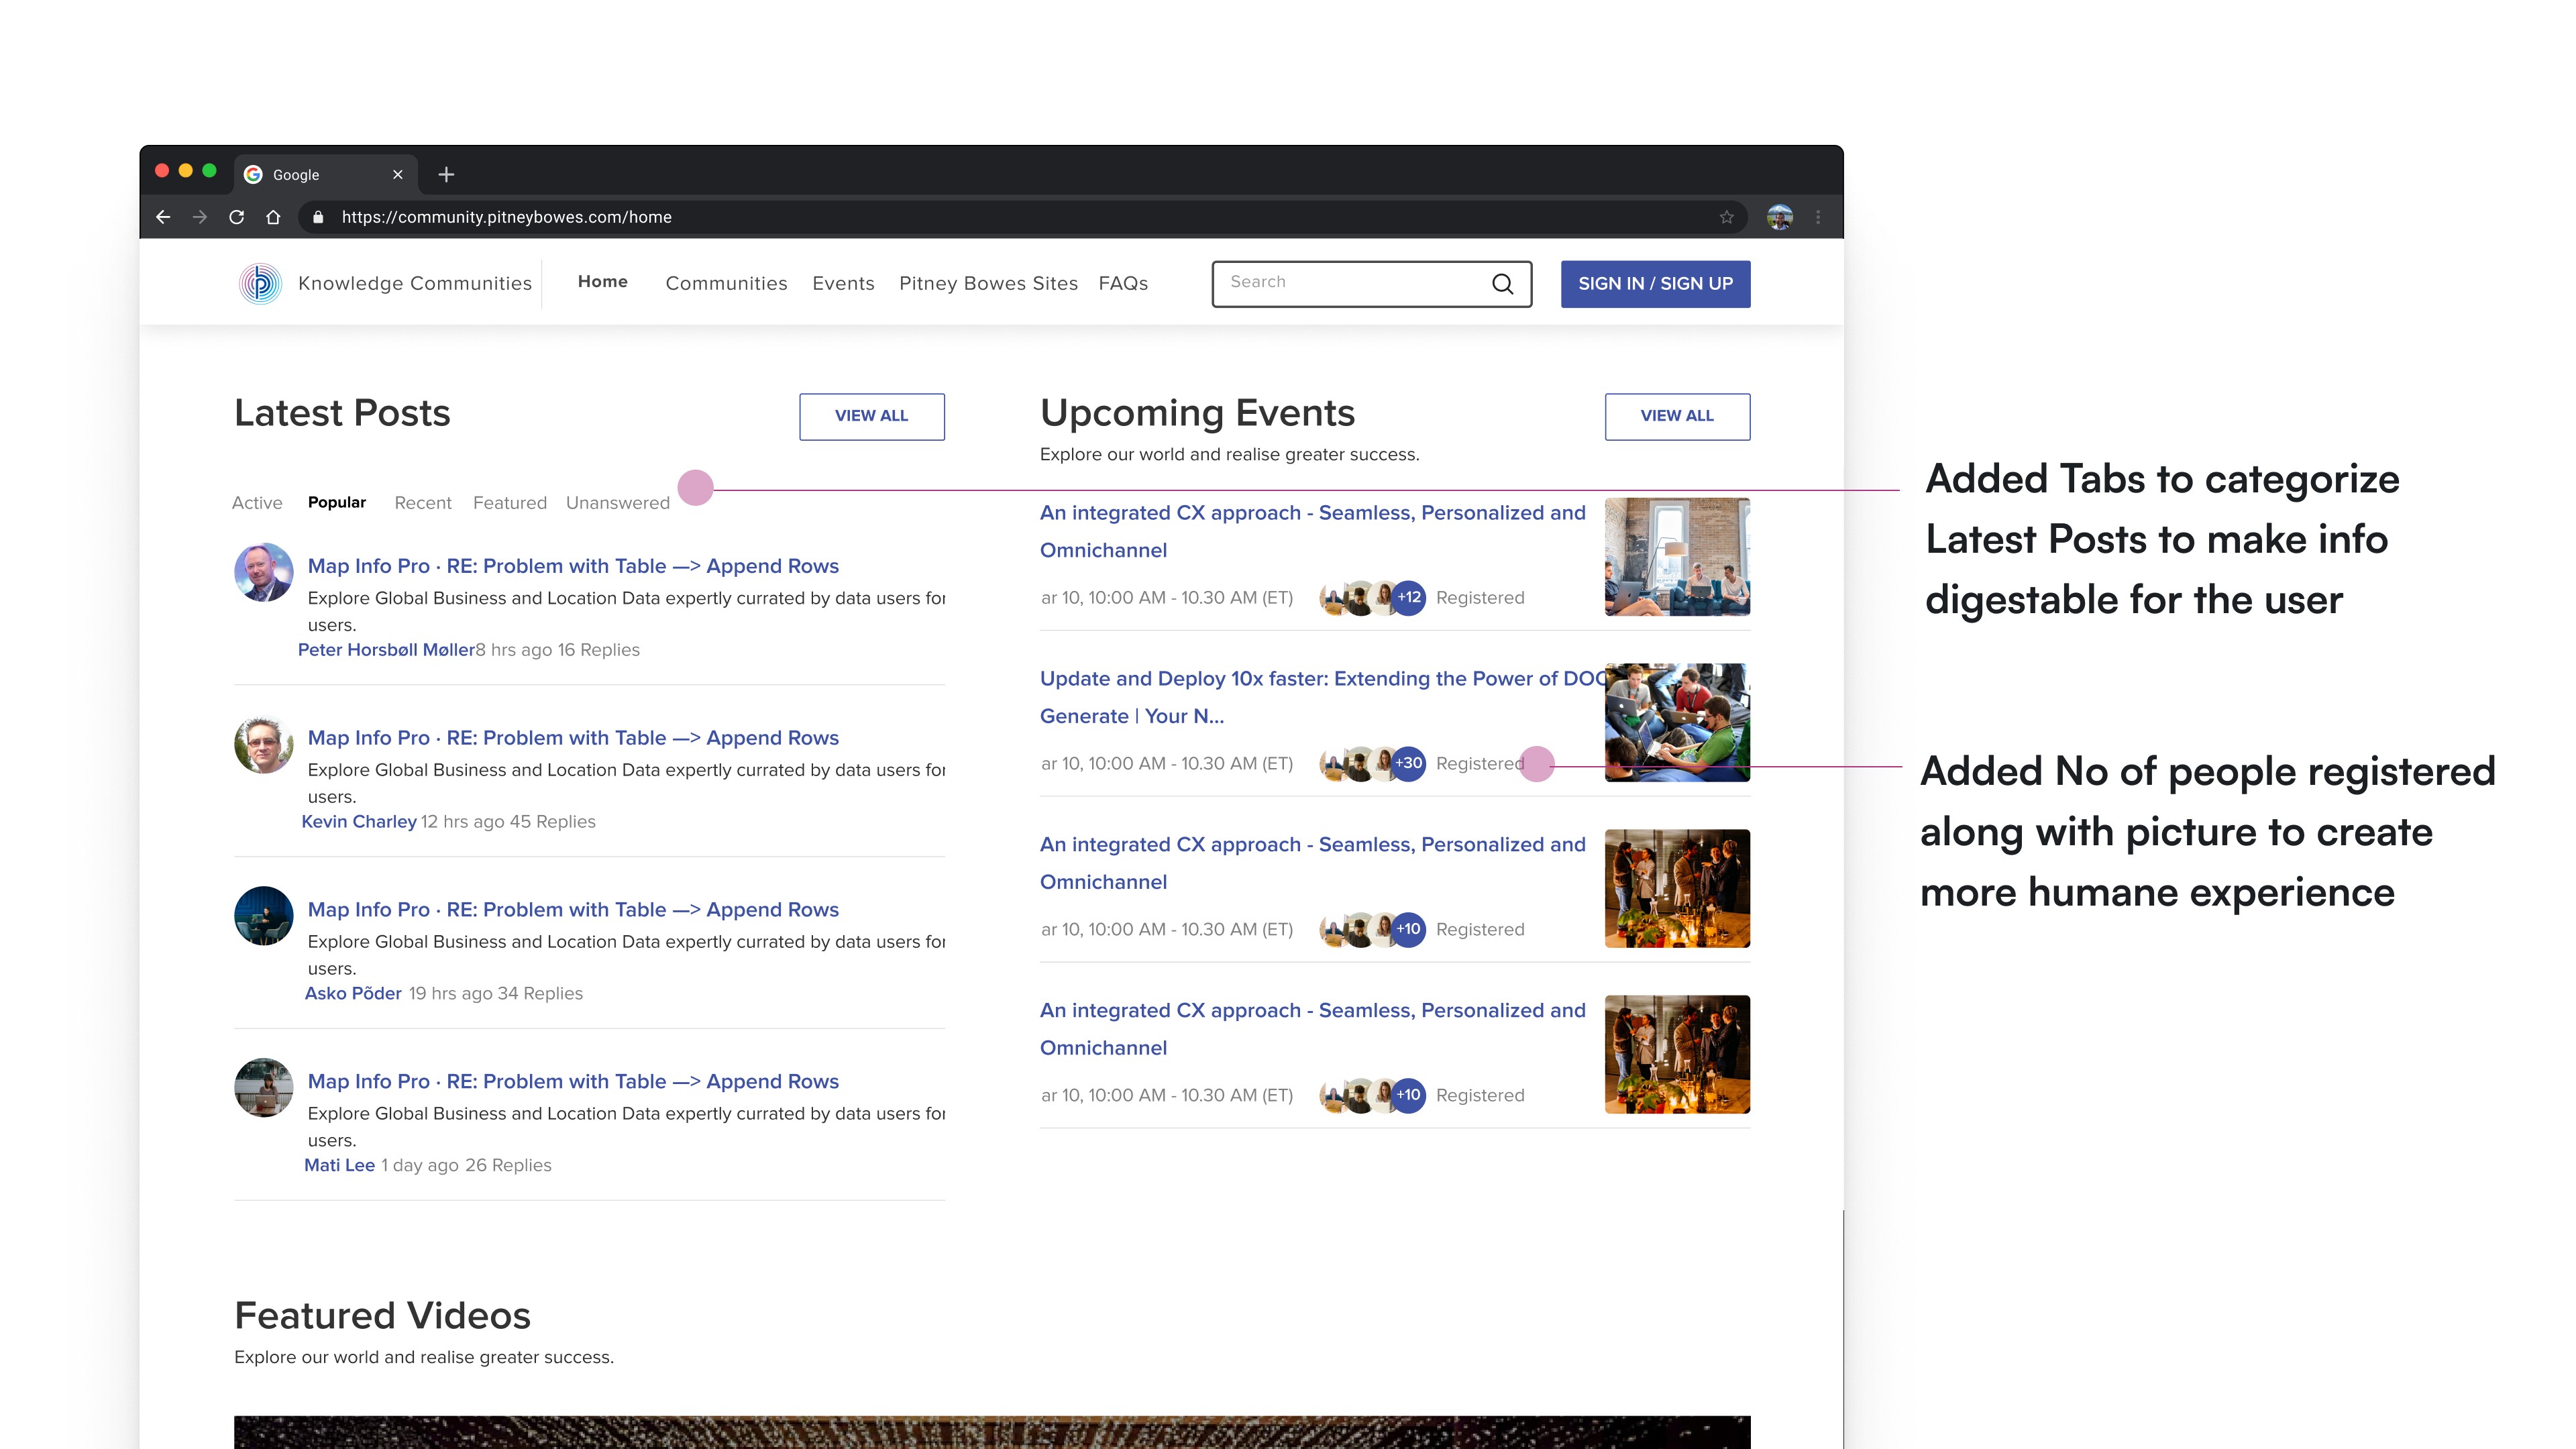The image size is (2576, 1449).
Task: Click VIEW ALL for Upcoming Events
Action: 1676,416
